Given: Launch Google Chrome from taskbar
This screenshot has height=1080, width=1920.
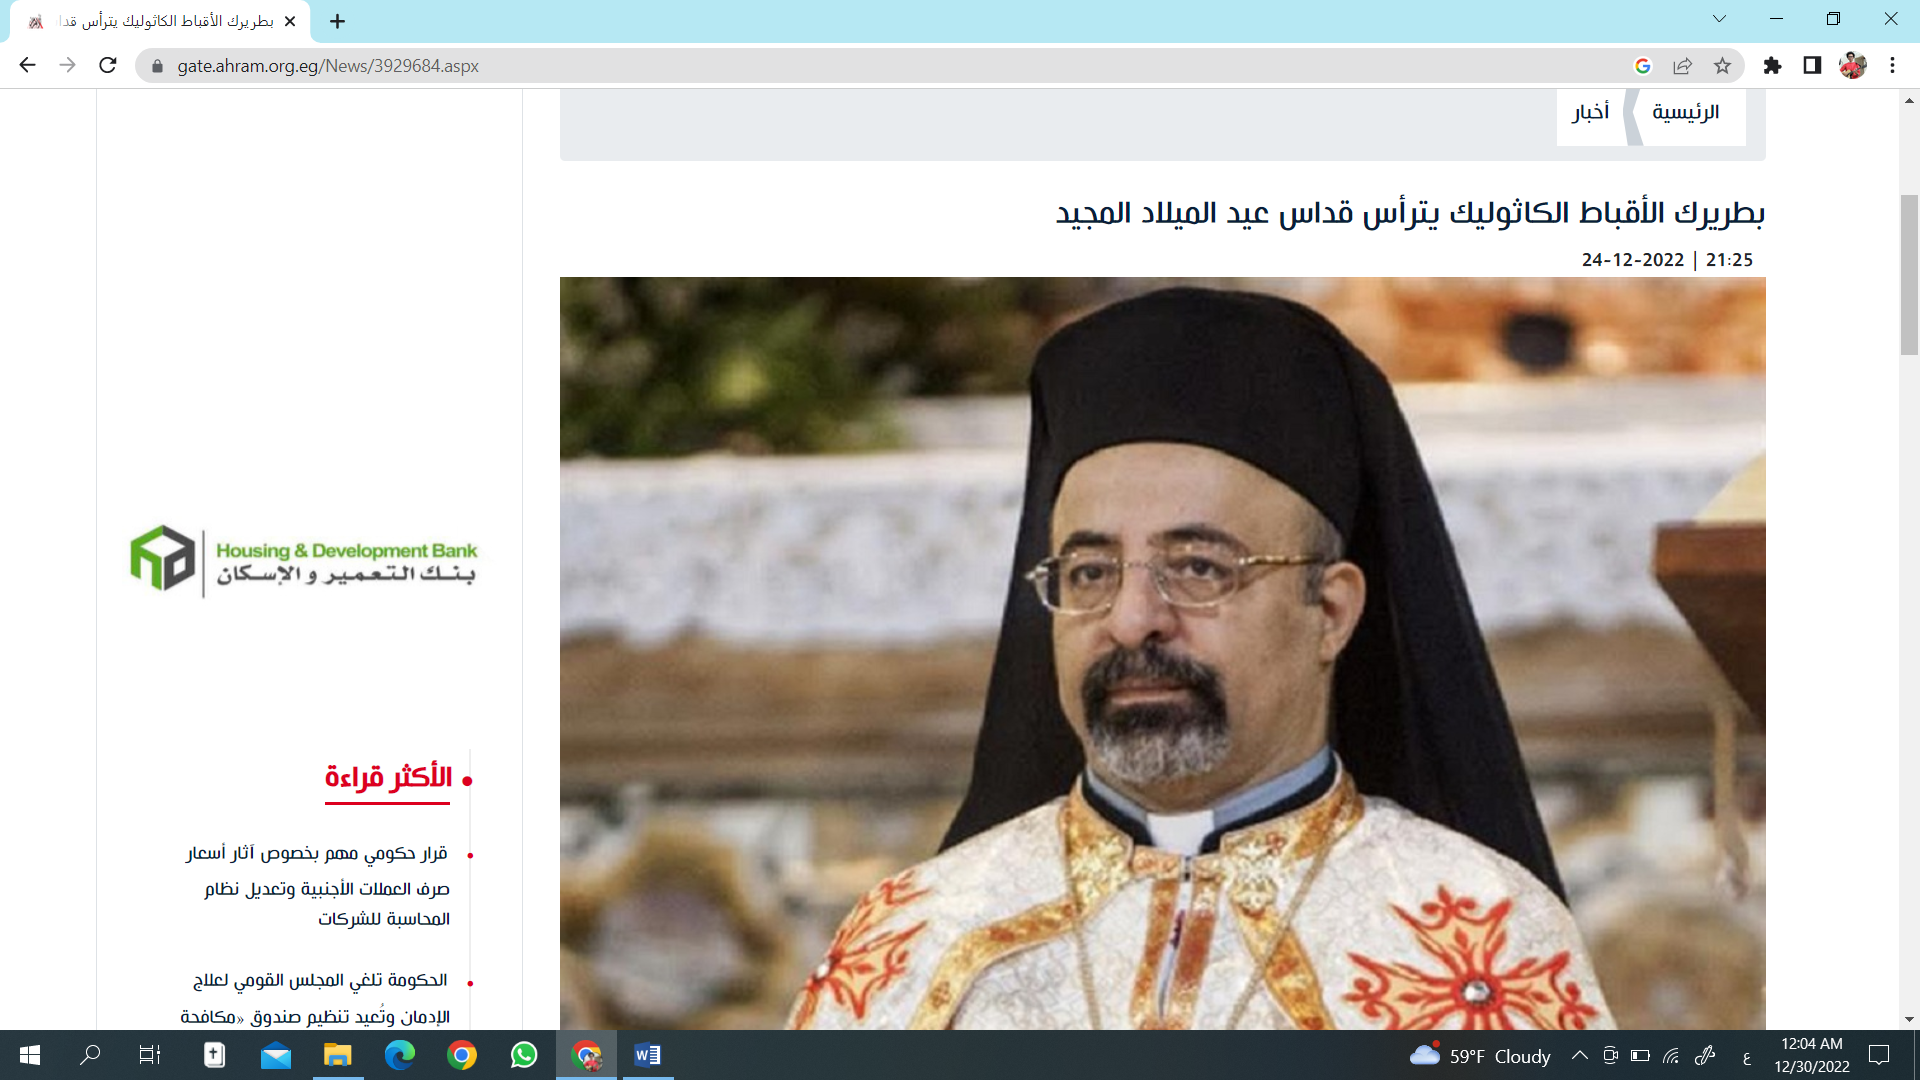Looking at the screenshot, I should pos(462,1055).
